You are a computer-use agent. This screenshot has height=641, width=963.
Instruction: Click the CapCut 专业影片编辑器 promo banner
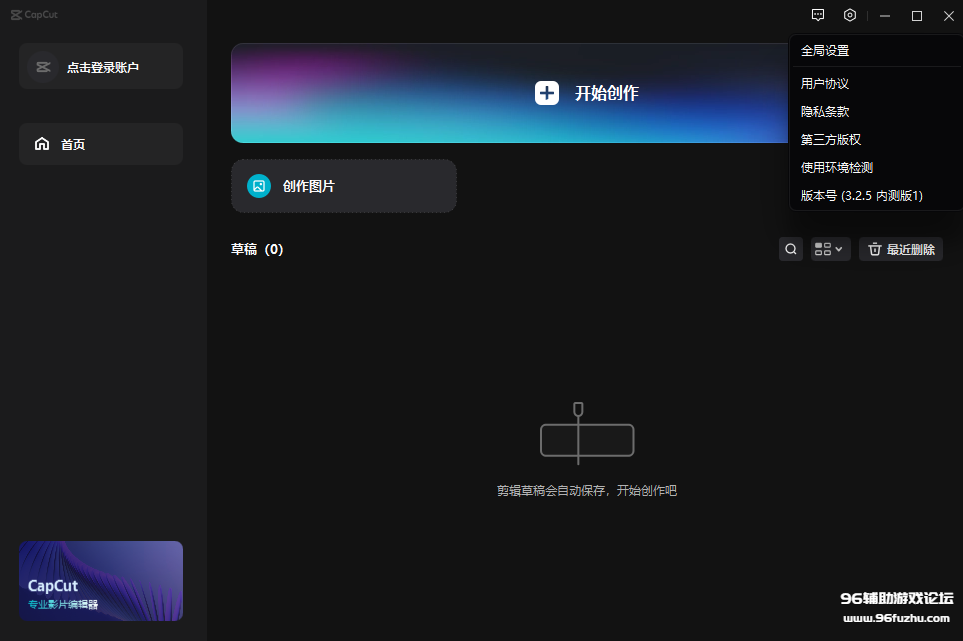pos(101,581)
